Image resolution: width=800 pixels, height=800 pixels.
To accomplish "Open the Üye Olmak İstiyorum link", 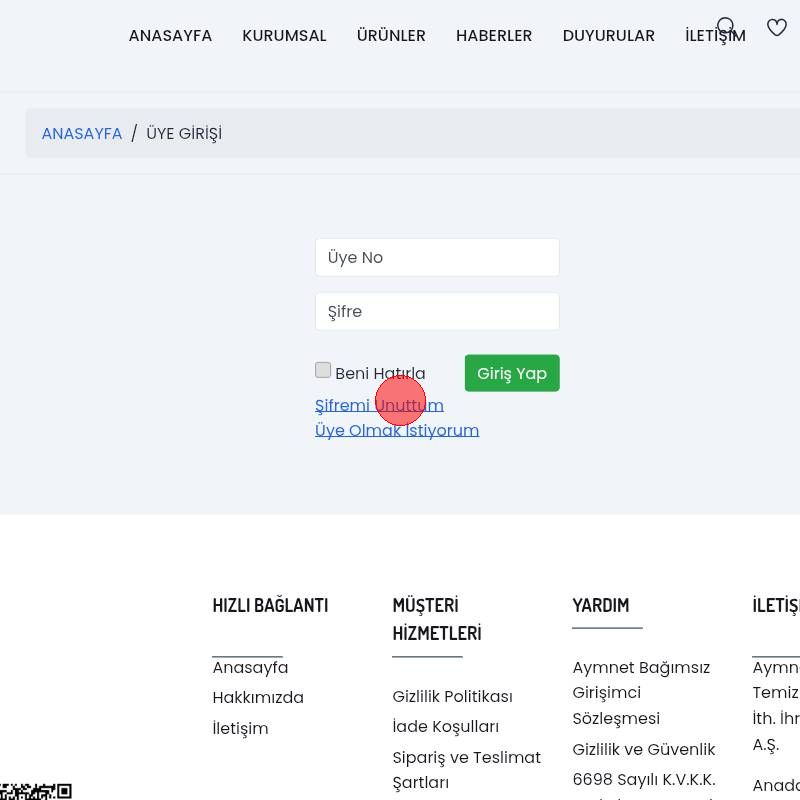I will point(397,430).
